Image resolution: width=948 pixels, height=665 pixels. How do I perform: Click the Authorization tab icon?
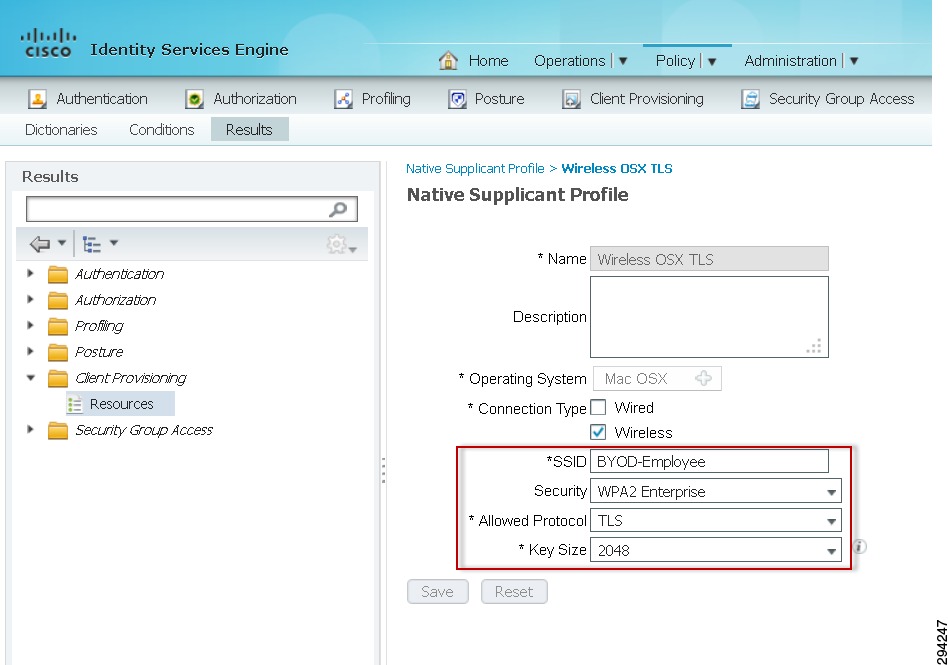(194, 99)
